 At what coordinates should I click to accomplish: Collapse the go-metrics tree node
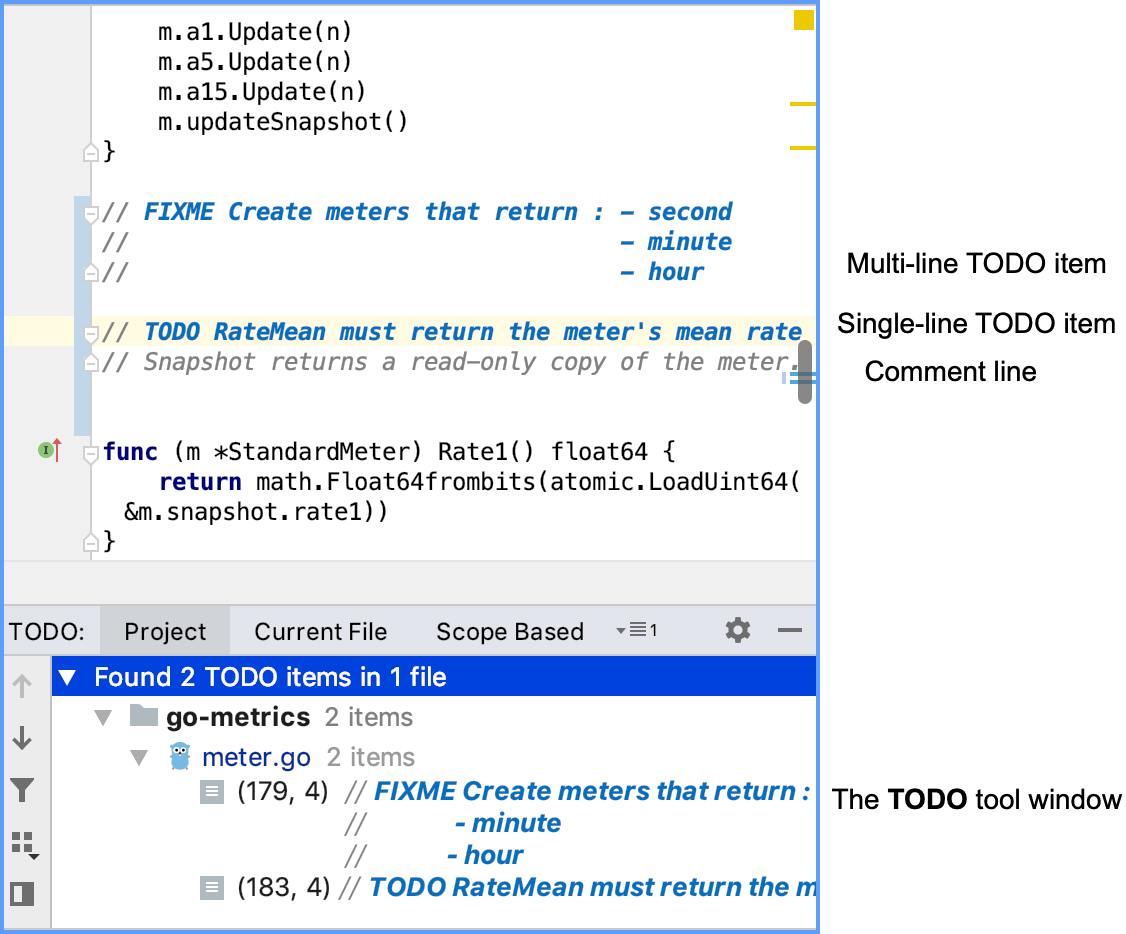[x=103, y=717]
